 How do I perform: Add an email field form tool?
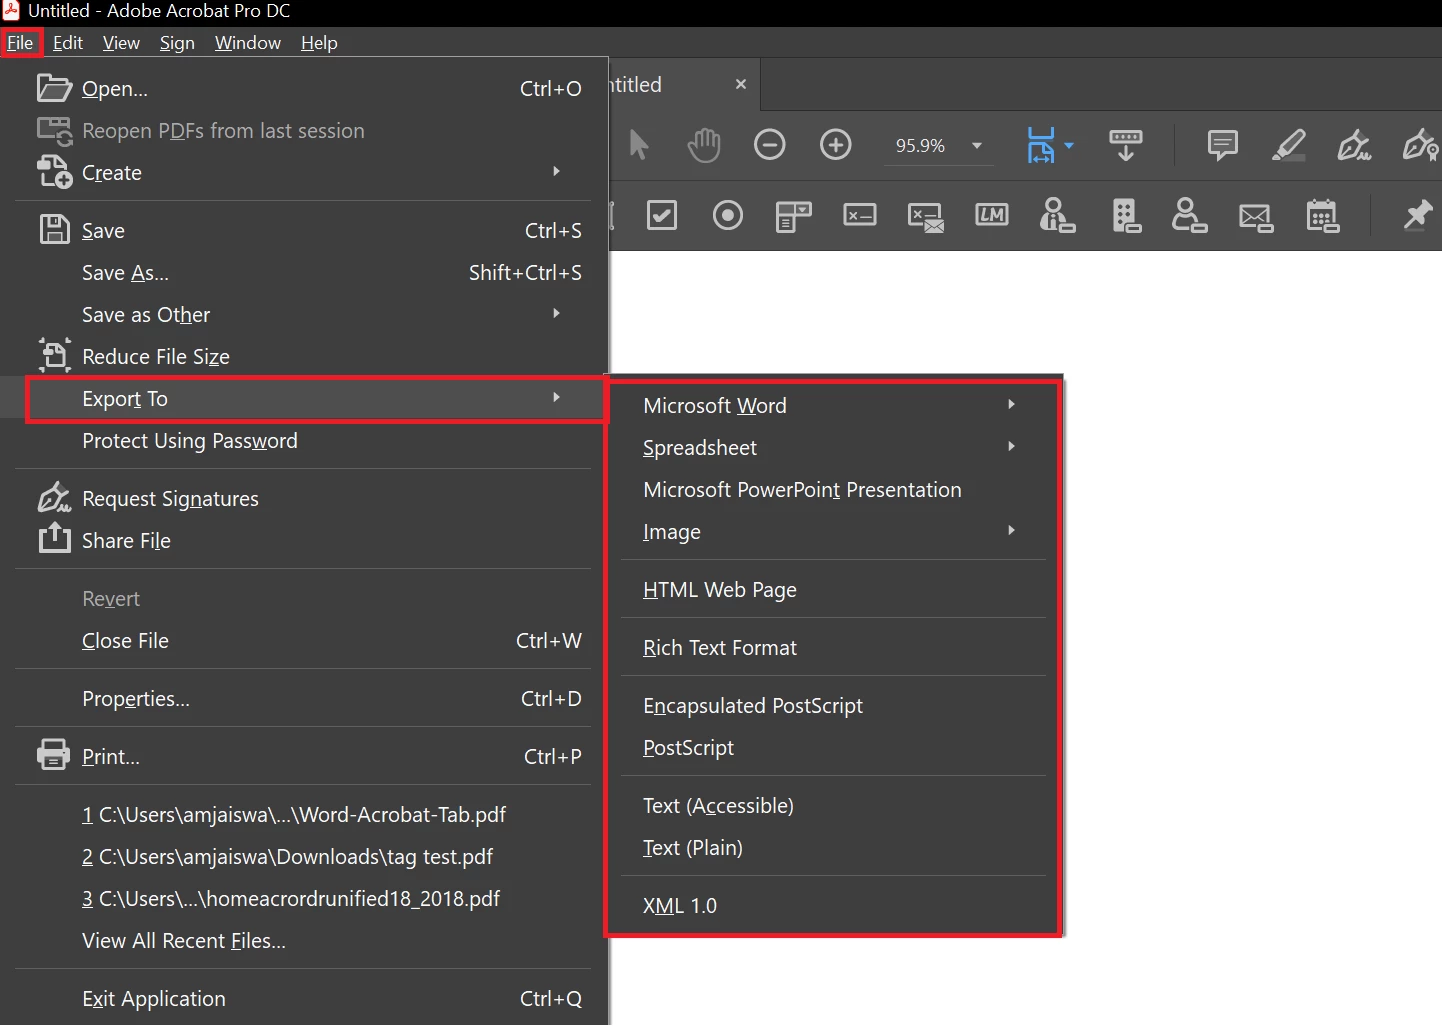tap(1255, 217)
